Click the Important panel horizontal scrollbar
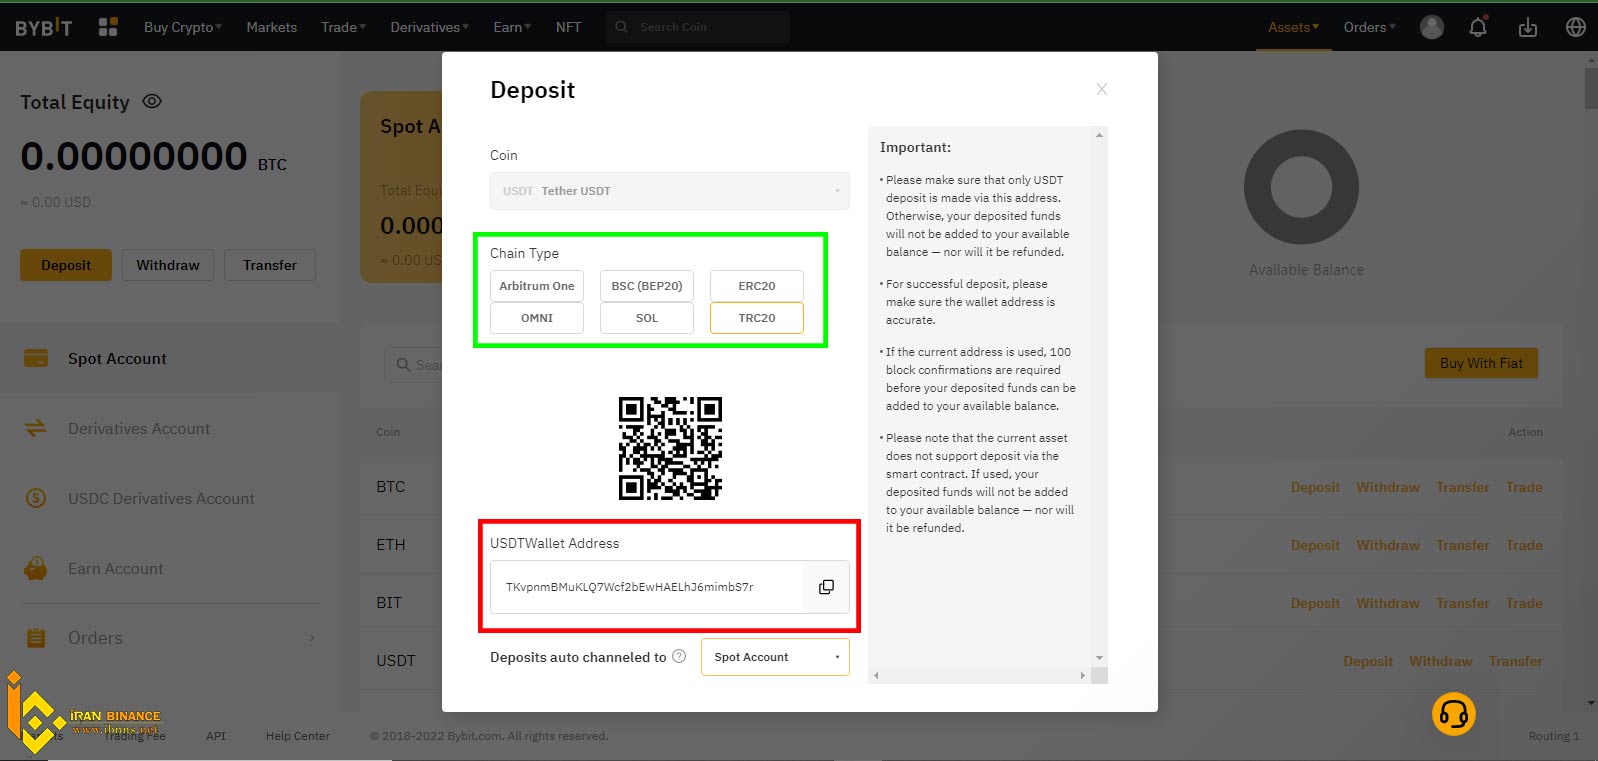Image resolution: width=1598 pixels, height=761 pixels. (x=980, y=676)
